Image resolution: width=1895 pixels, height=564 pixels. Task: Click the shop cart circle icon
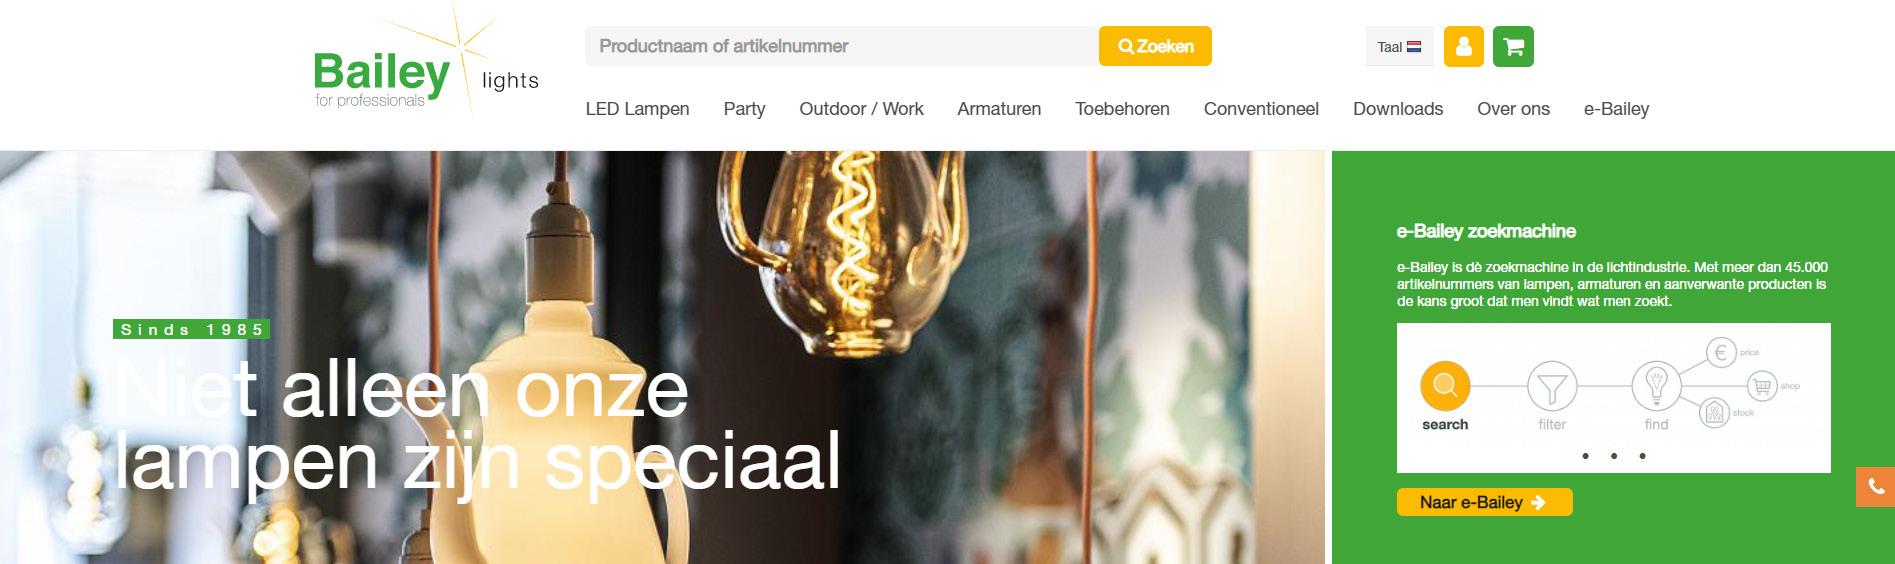click(1762, 386)
